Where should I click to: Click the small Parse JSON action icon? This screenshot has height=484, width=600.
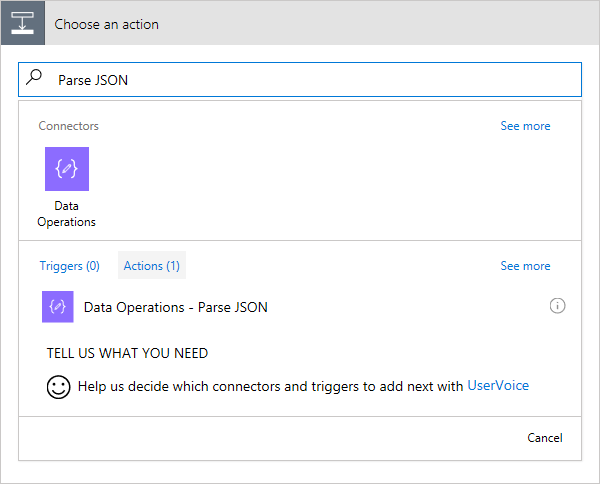pyautogui.click(x=58, y=307)
